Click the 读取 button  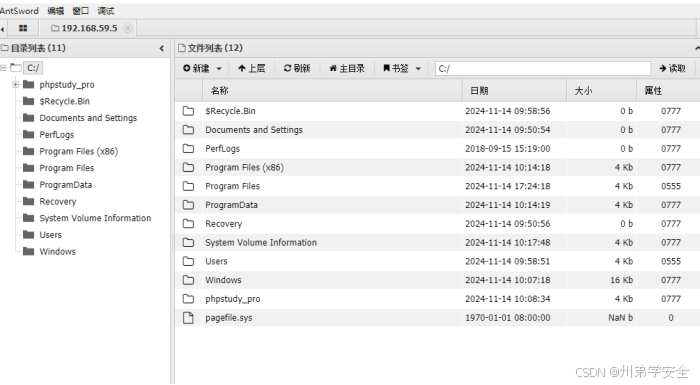click(672, 68)
